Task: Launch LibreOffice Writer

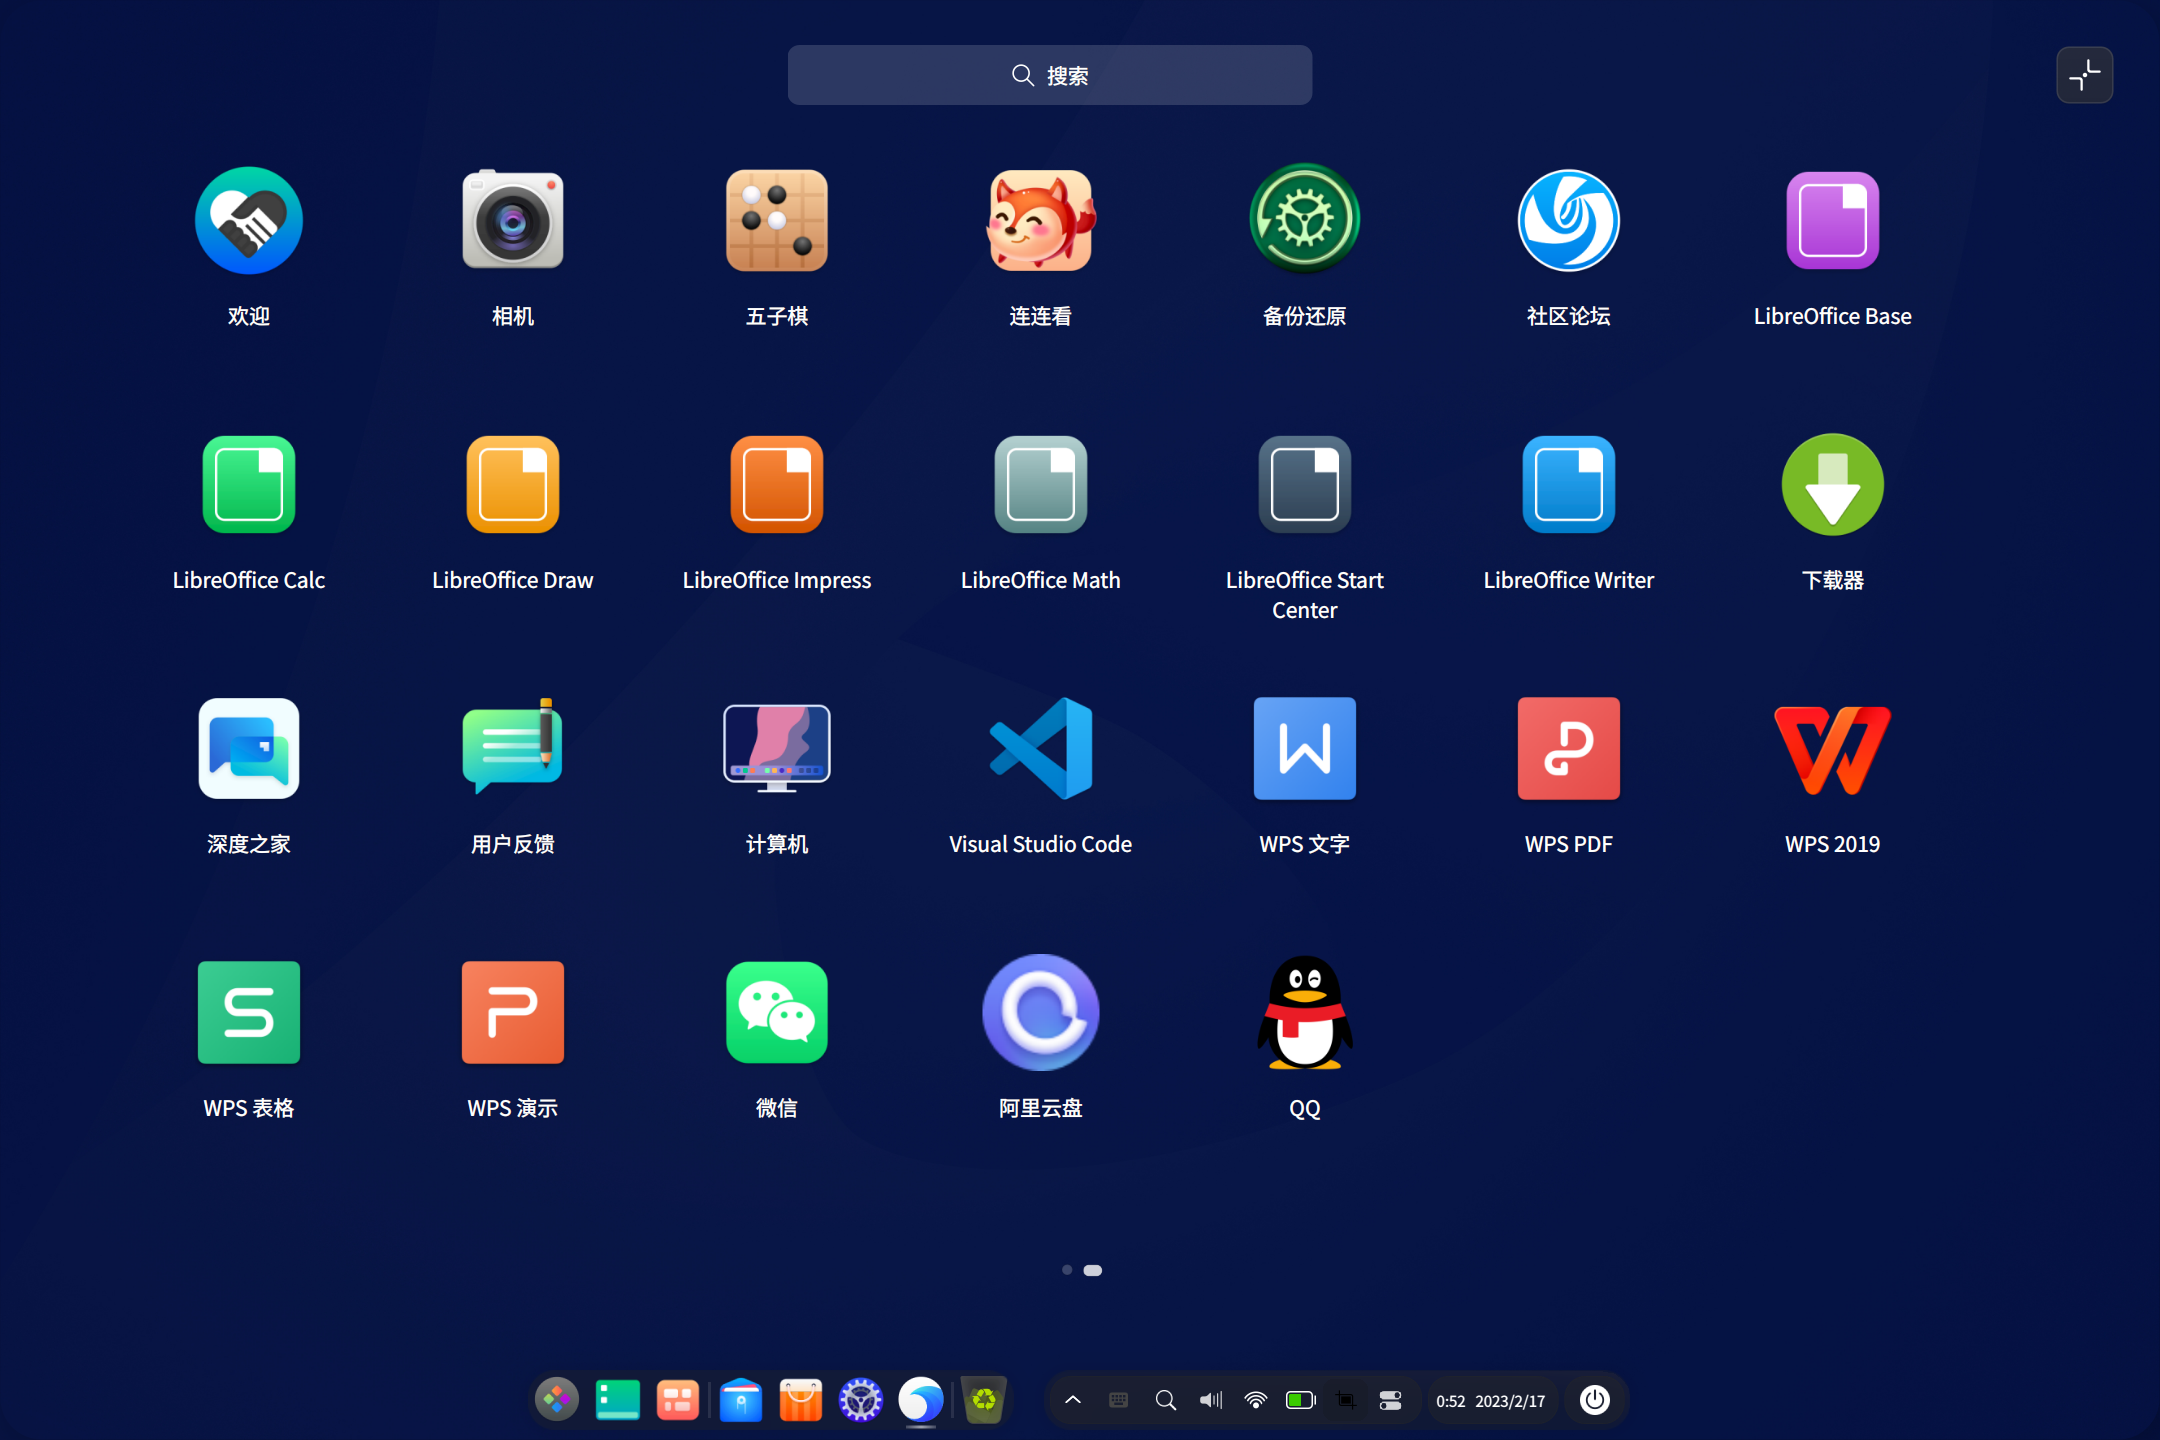Action: [x=1567, y=484]
